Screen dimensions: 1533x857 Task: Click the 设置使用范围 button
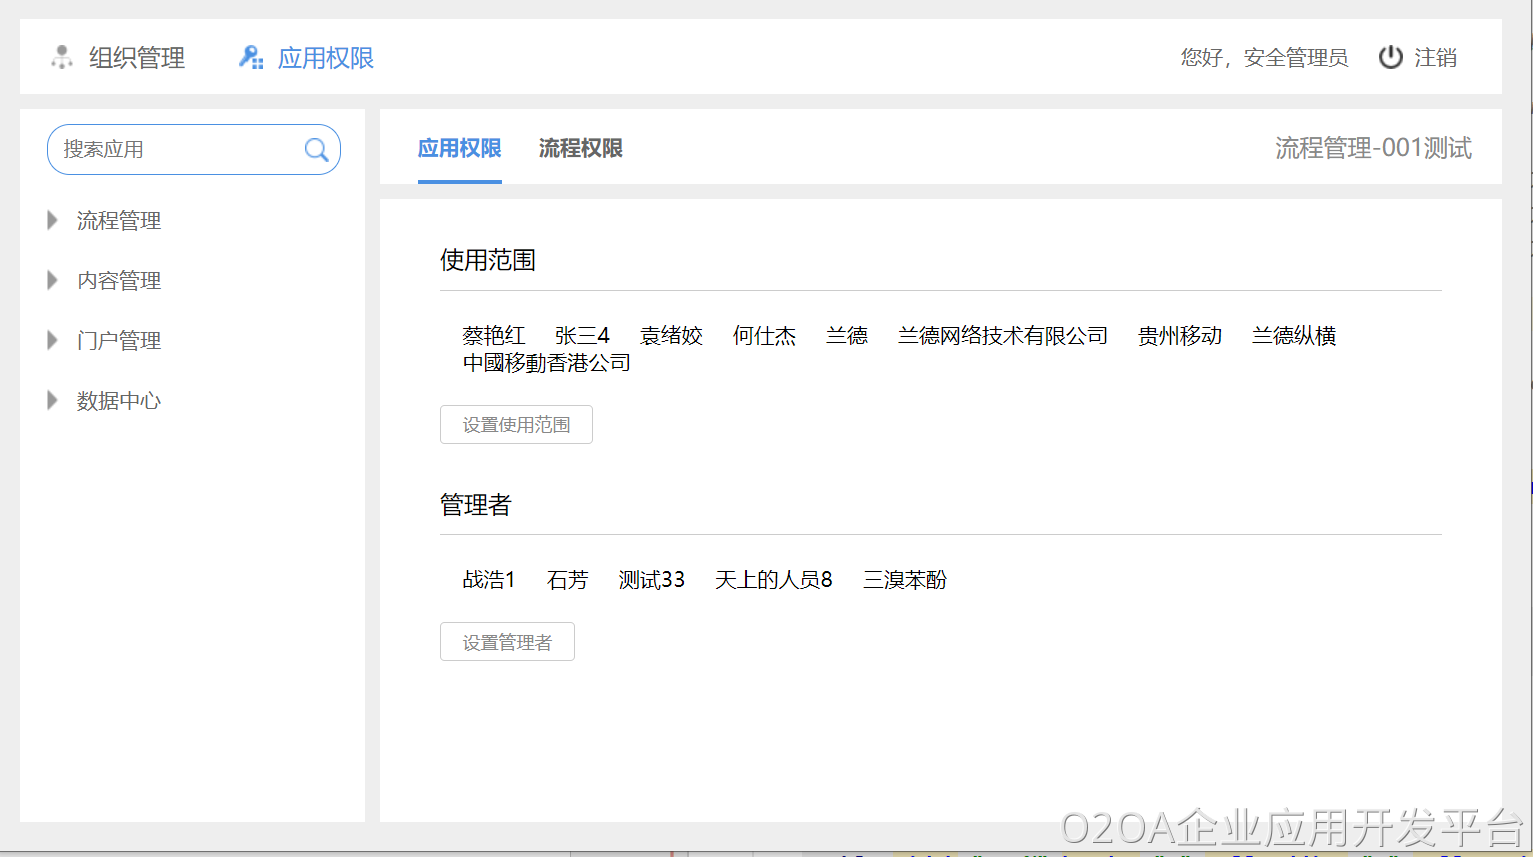pos(516,424)
